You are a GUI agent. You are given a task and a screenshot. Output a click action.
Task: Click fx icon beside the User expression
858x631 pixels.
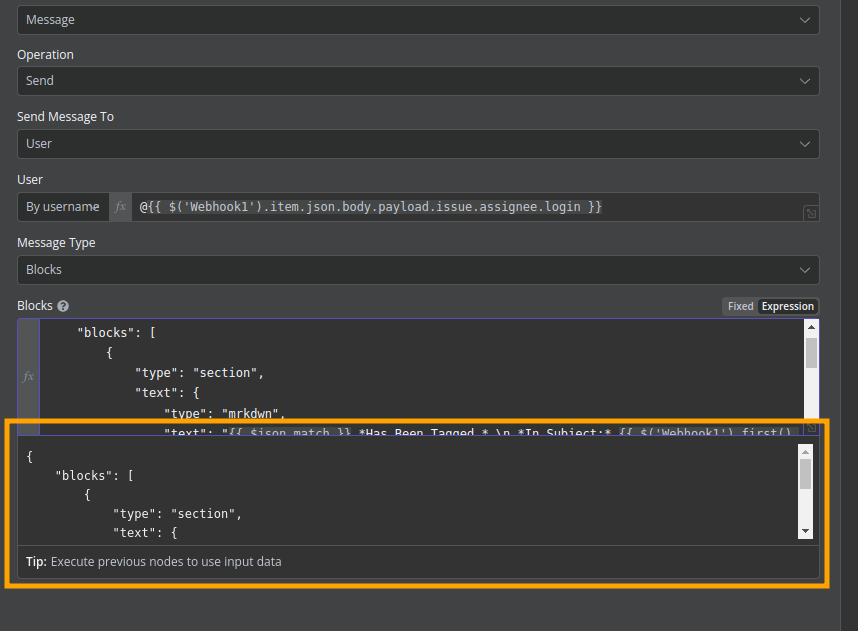120,207
